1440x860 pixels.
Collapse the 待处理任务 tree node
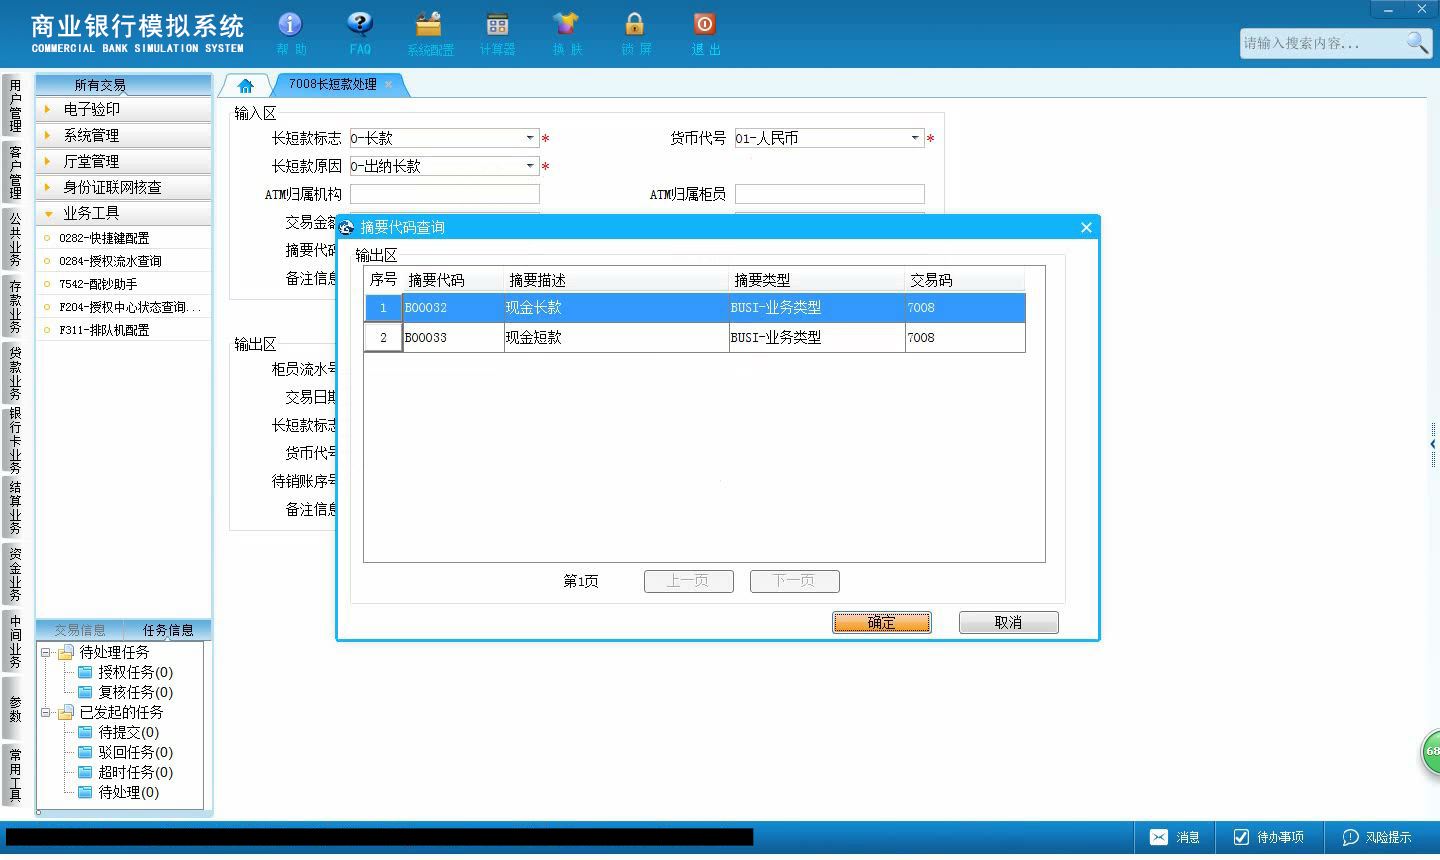click(45, 652)
